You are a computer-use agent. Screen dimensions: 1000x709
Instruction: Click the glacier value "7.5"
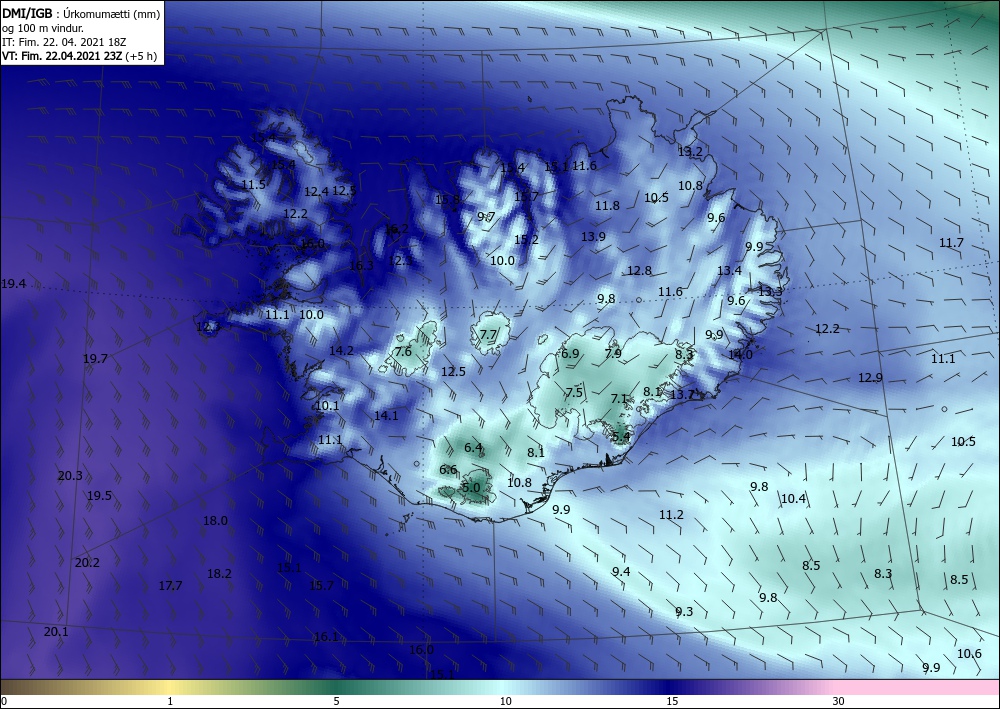574,393
